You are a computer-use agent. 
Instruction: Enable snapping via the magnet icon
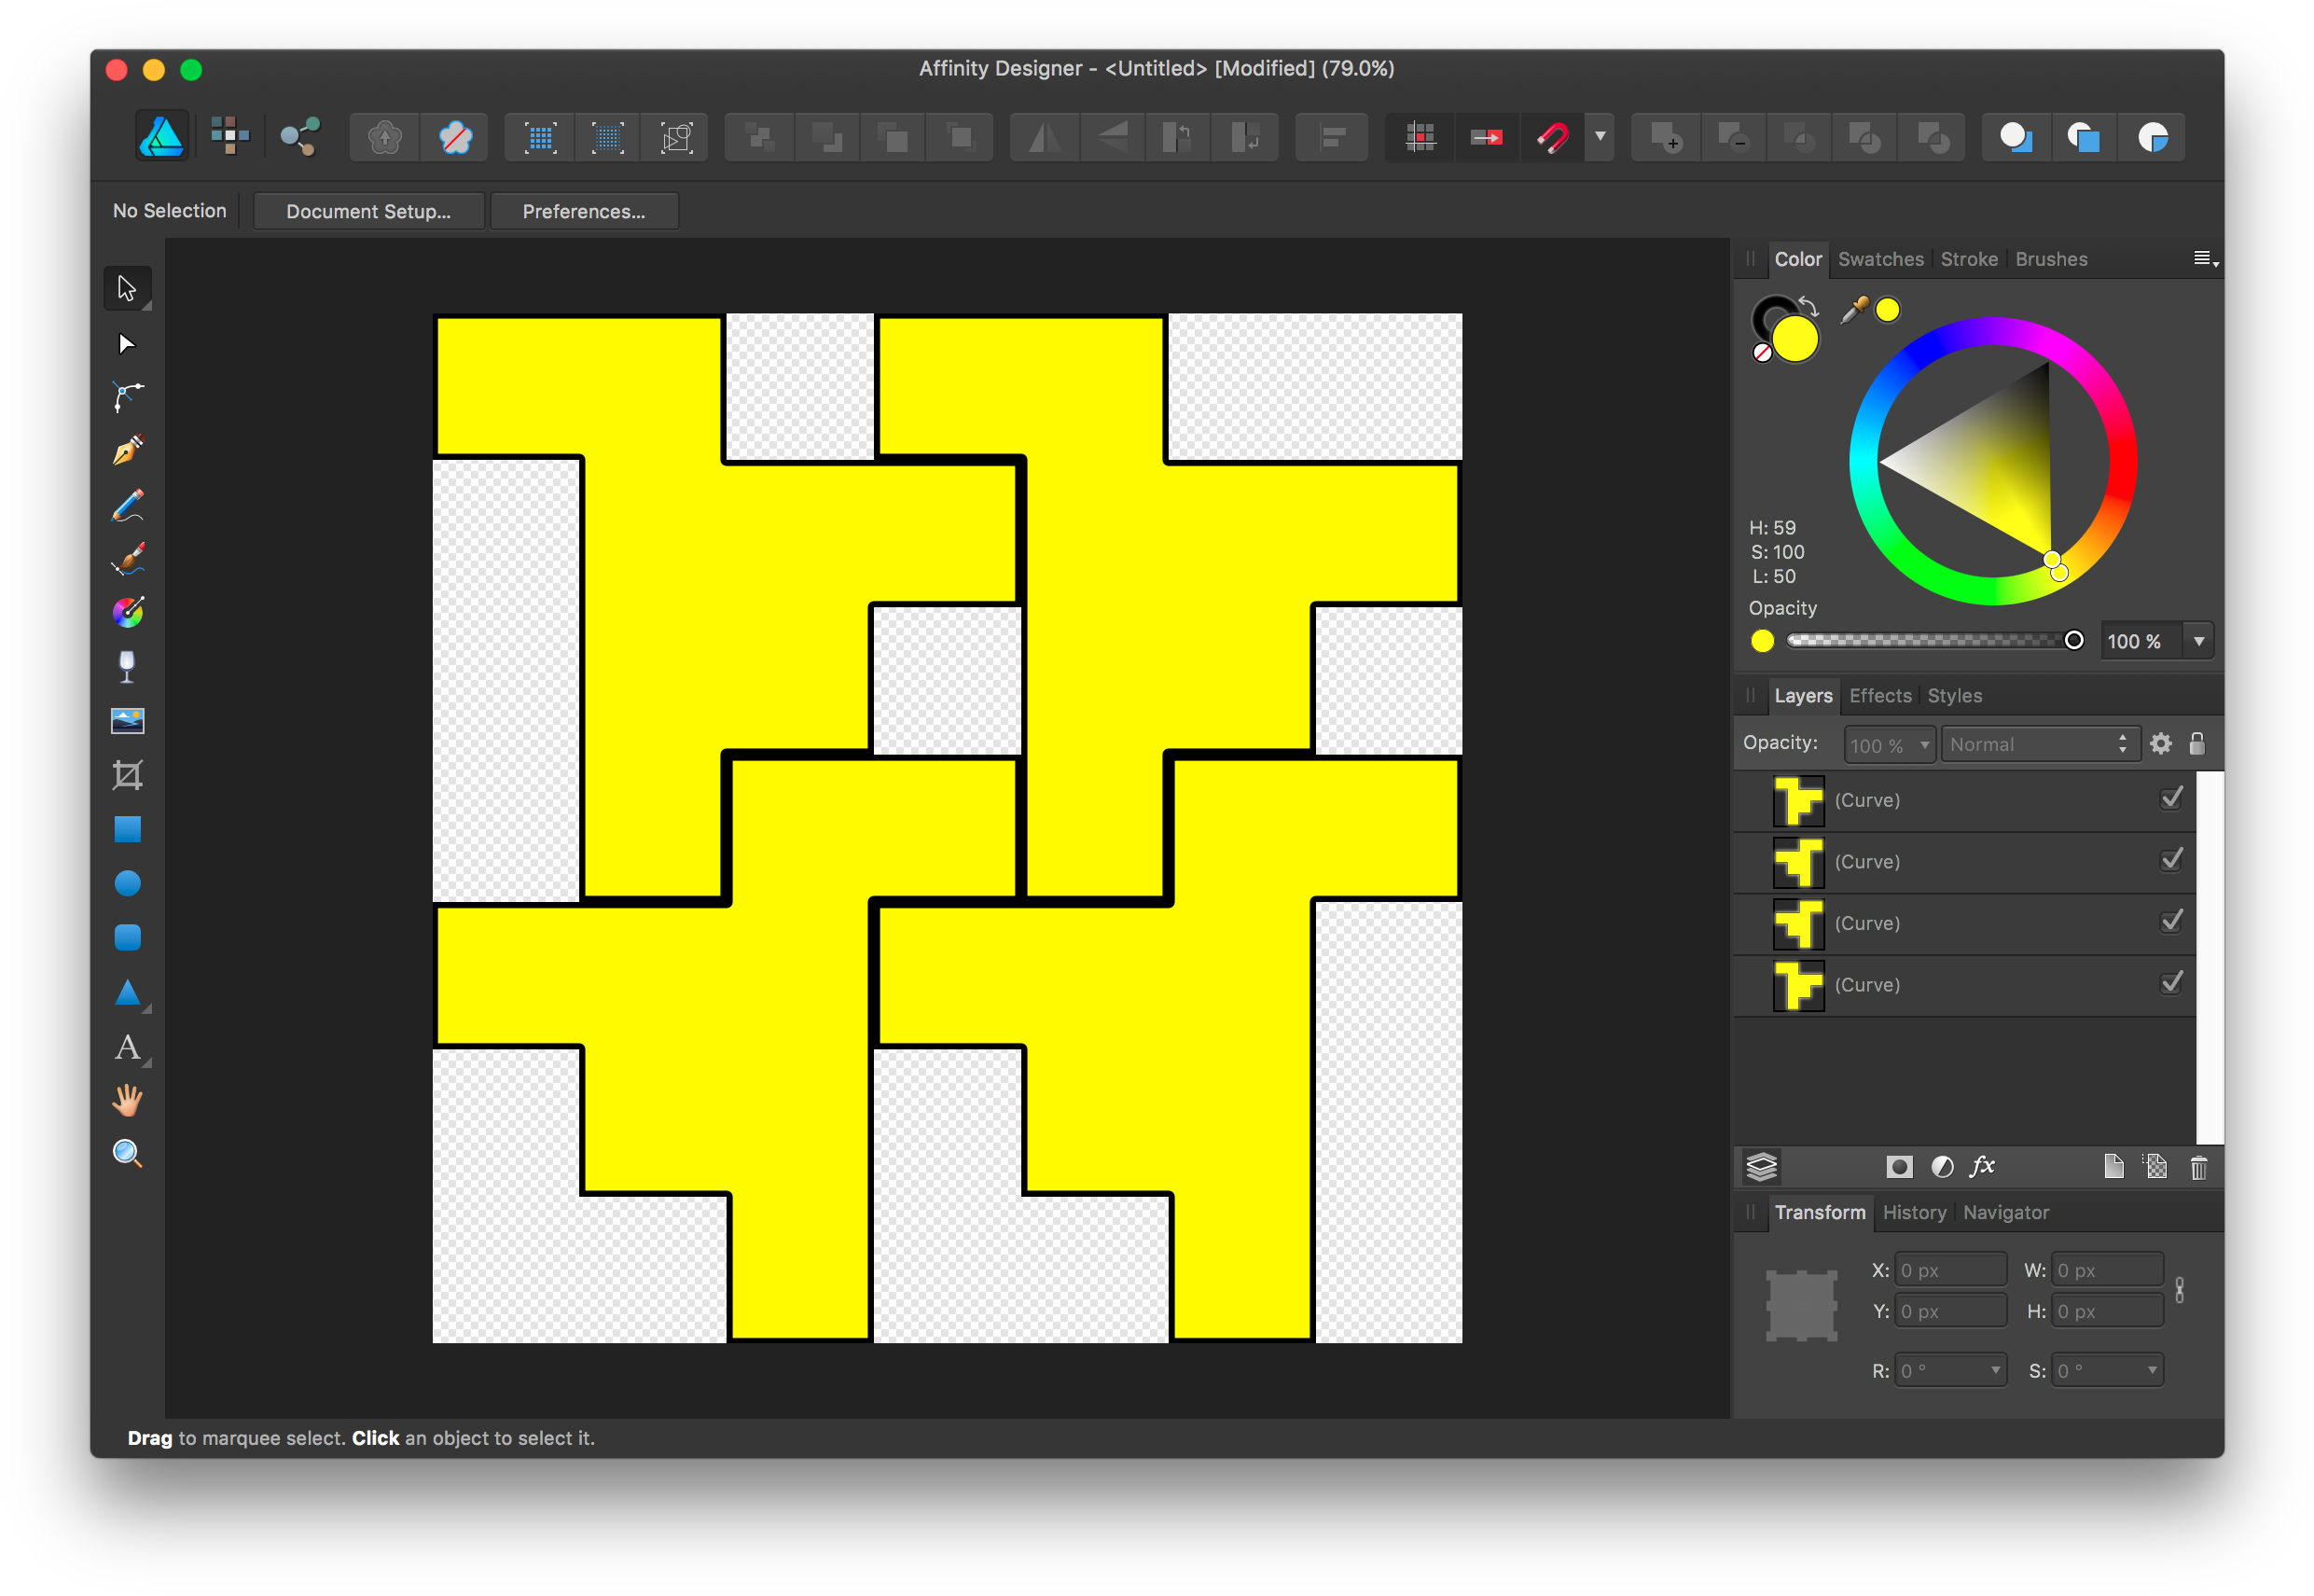pos(1553,137)
